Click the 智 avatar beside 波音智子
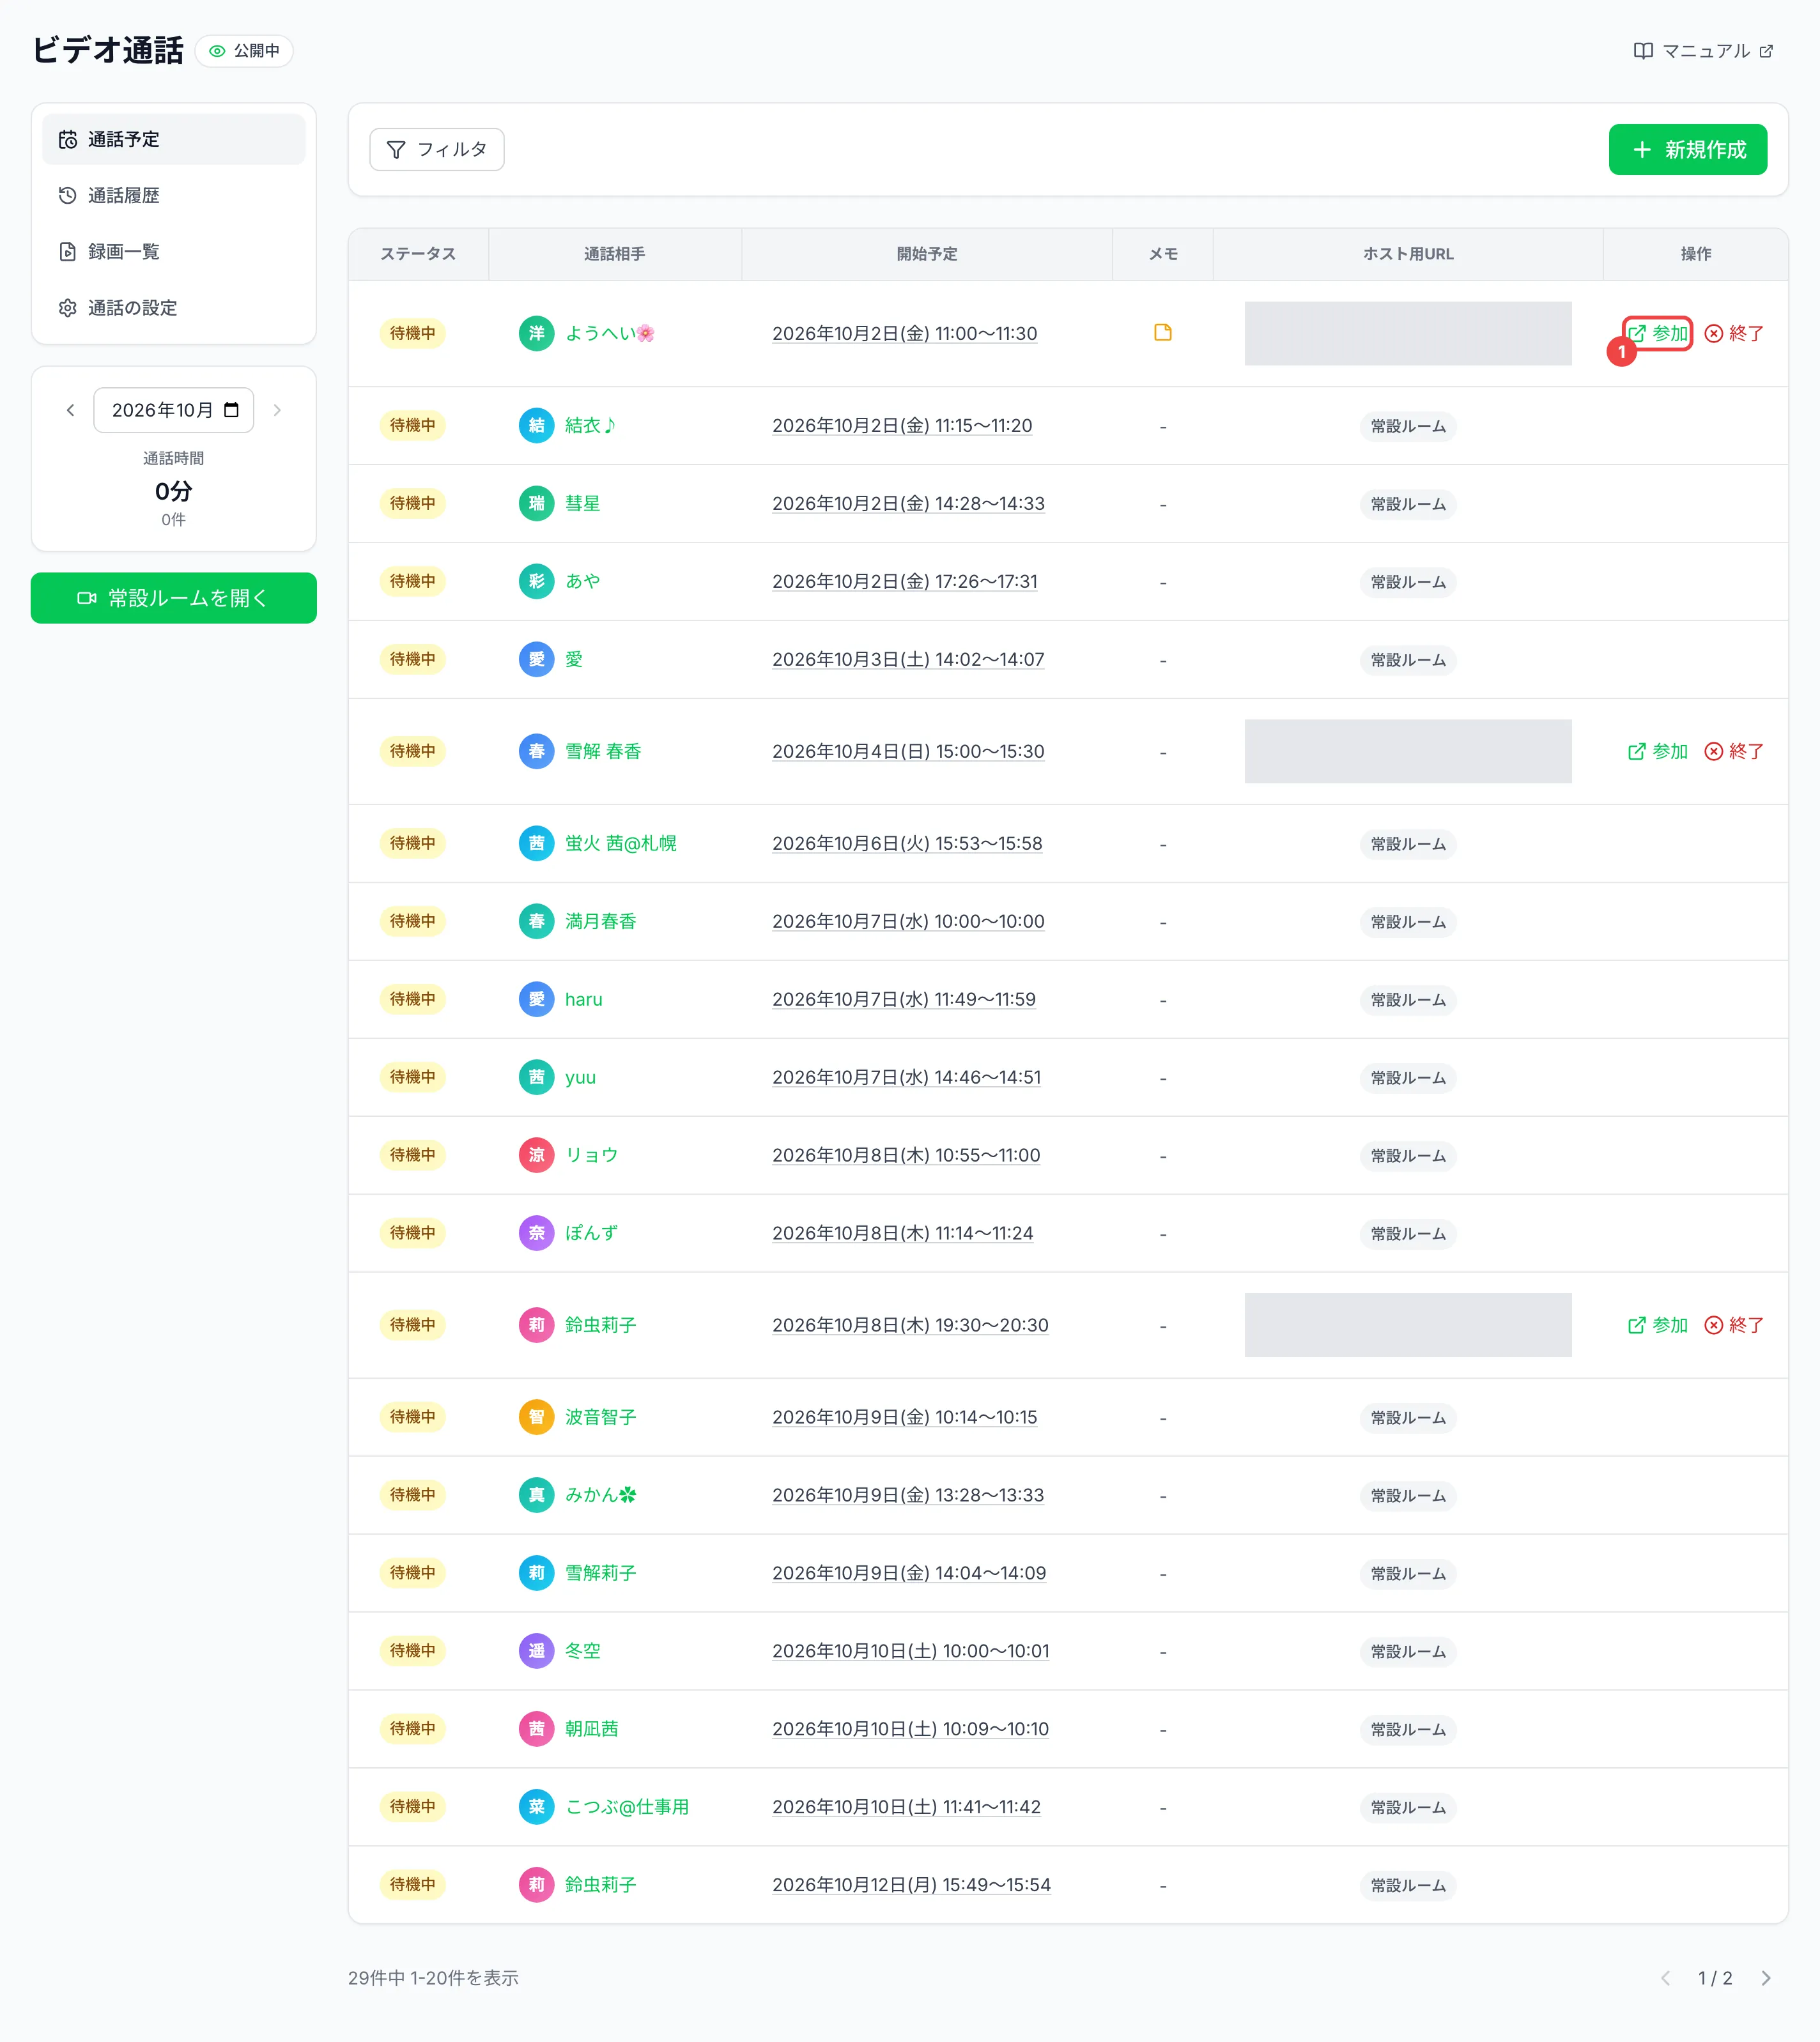 (536, 1417)
